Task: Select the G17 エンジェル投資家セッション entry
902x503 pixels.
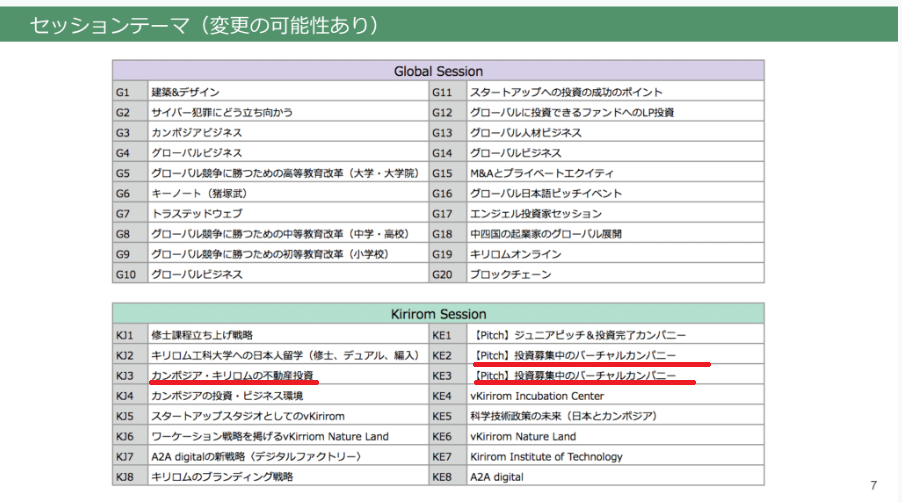Action: coord(536,213)
